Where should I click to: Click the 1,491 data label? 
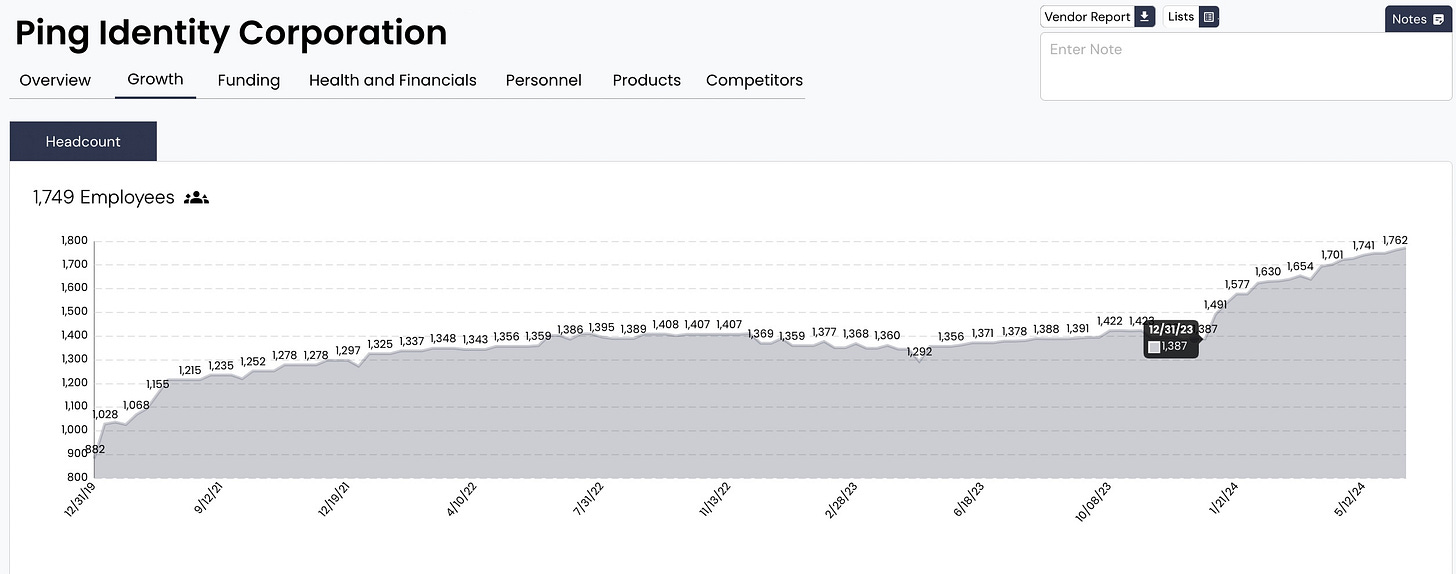pos(1215,305)
